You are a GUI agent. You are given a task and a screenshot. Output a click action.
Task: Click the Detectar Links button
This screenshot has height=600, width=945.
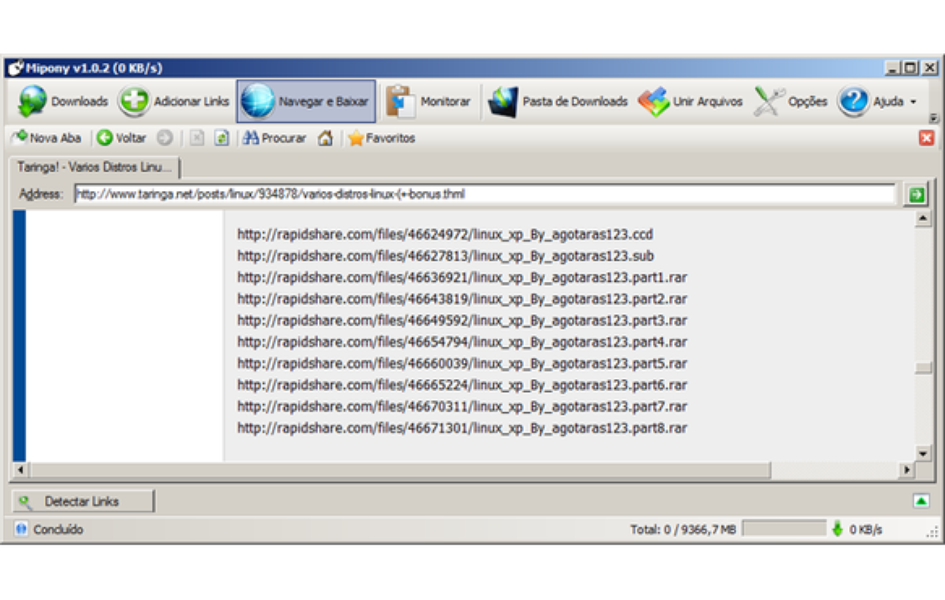click(83, 501)
